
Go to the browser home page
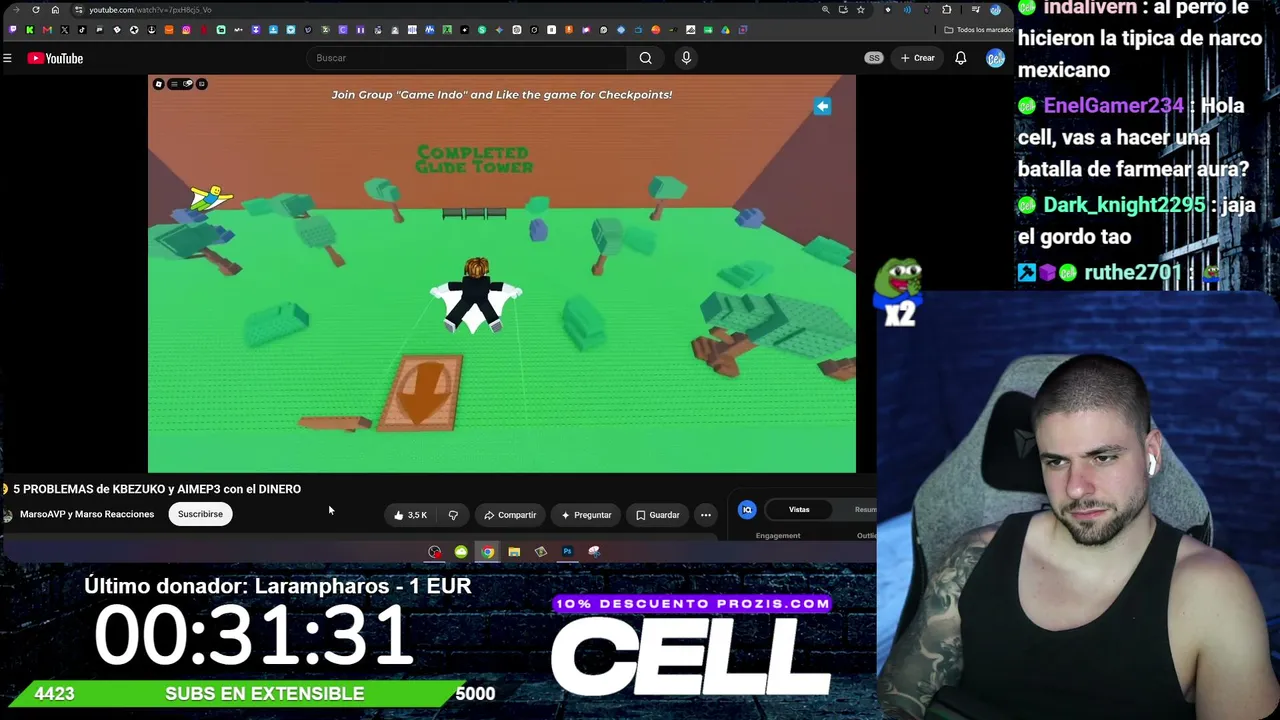click(55, 10)
